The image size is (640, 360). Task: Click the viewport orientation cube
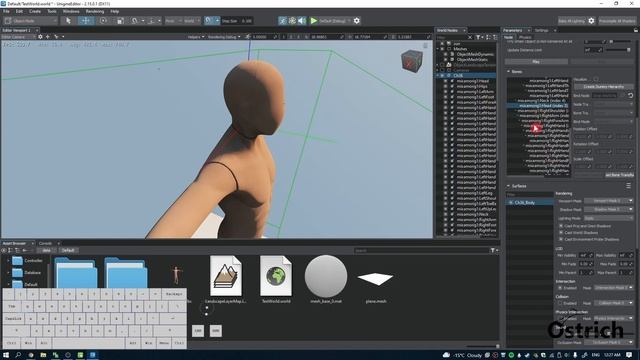pos(412,61)
